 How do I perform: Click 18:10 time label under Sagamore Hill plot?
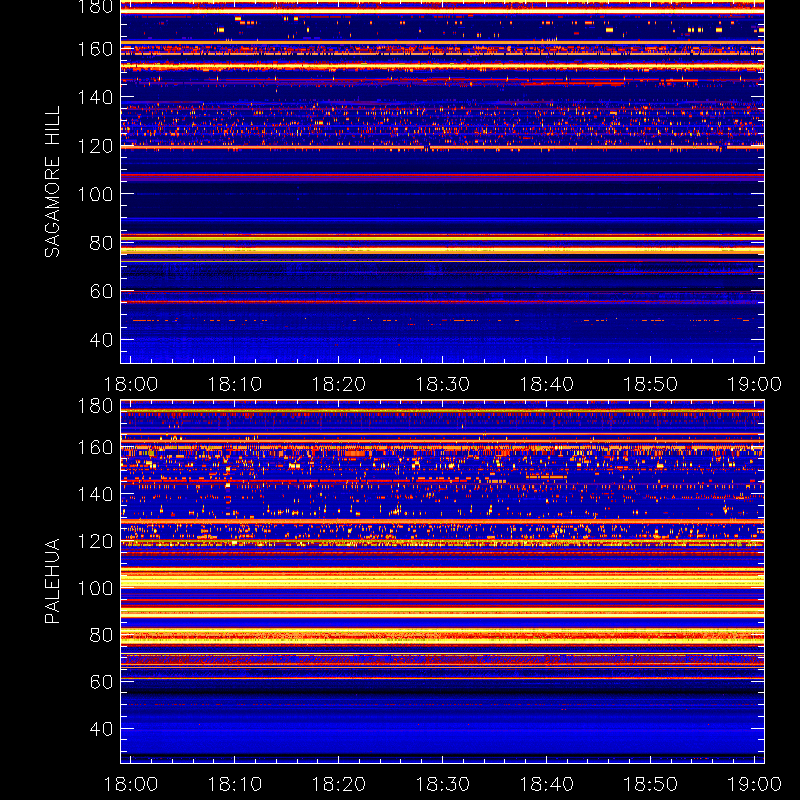[234, 384]
